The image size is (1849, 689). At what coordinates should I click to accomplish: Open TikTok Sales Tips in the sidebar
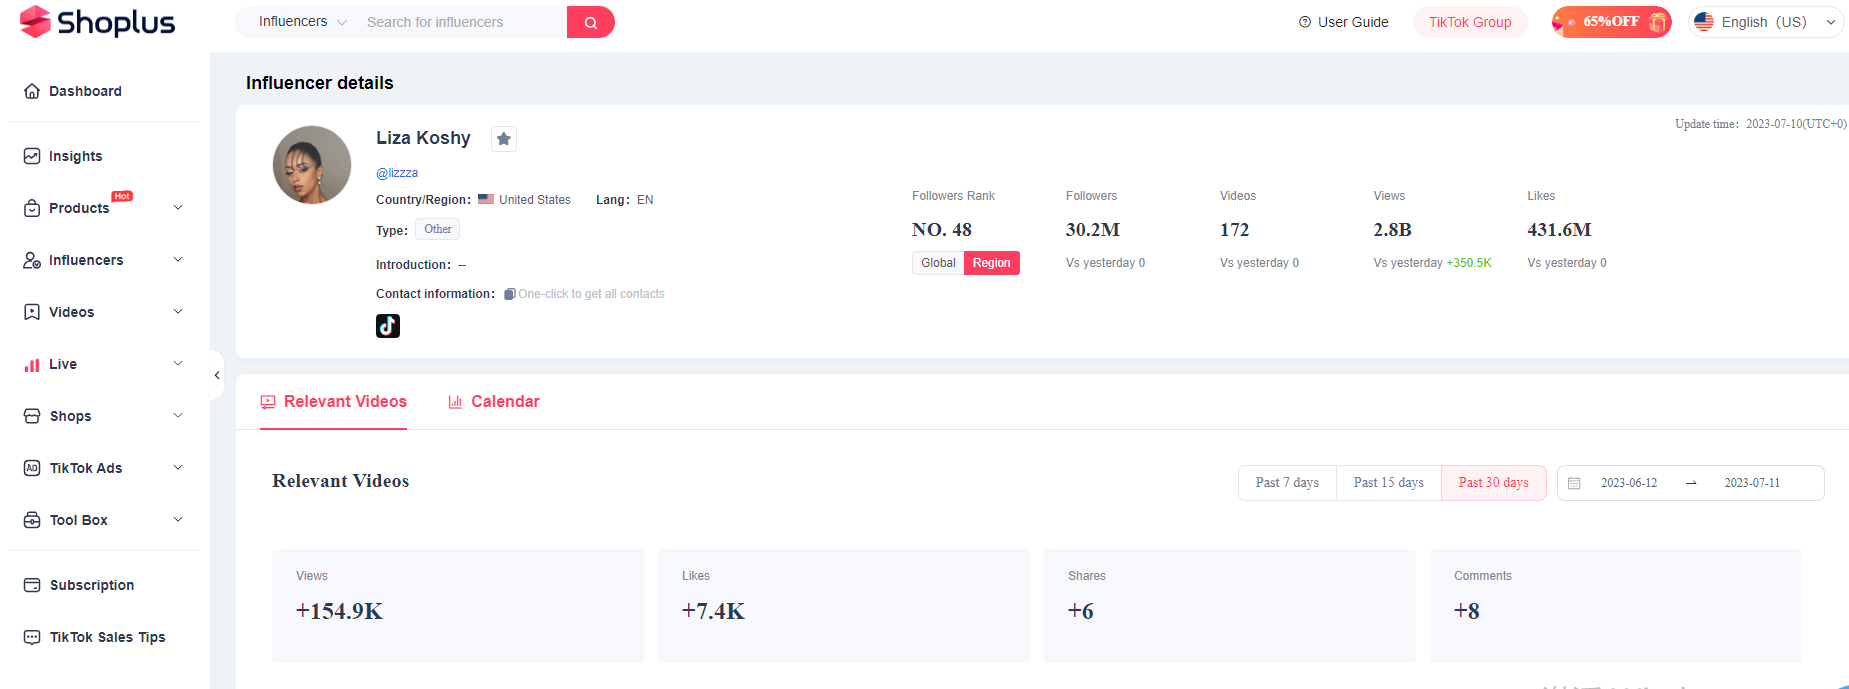click(x=108, y=637)
